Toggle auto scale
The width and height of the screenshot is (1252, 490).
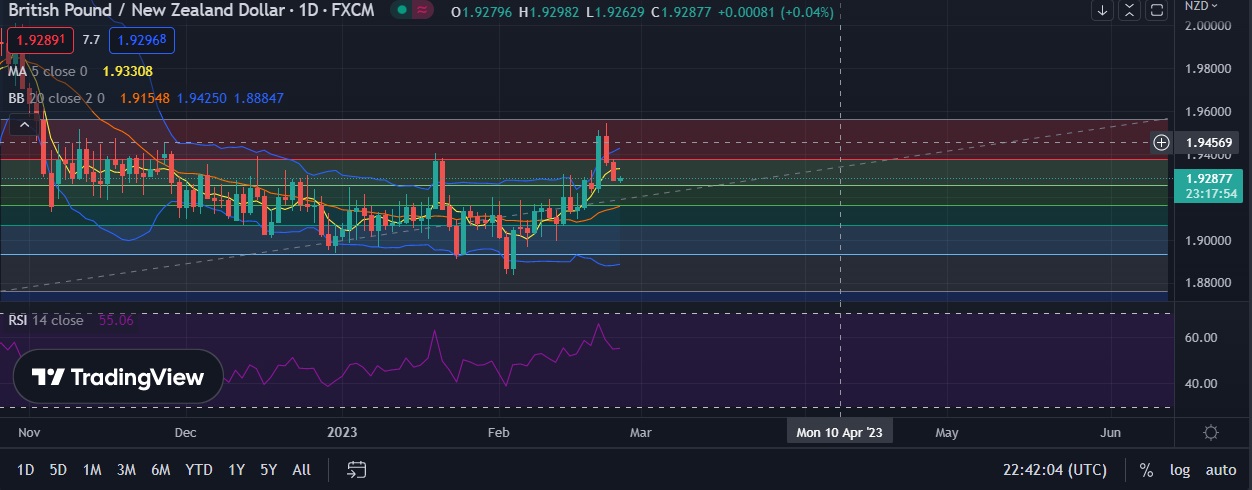pos(1221,470)
